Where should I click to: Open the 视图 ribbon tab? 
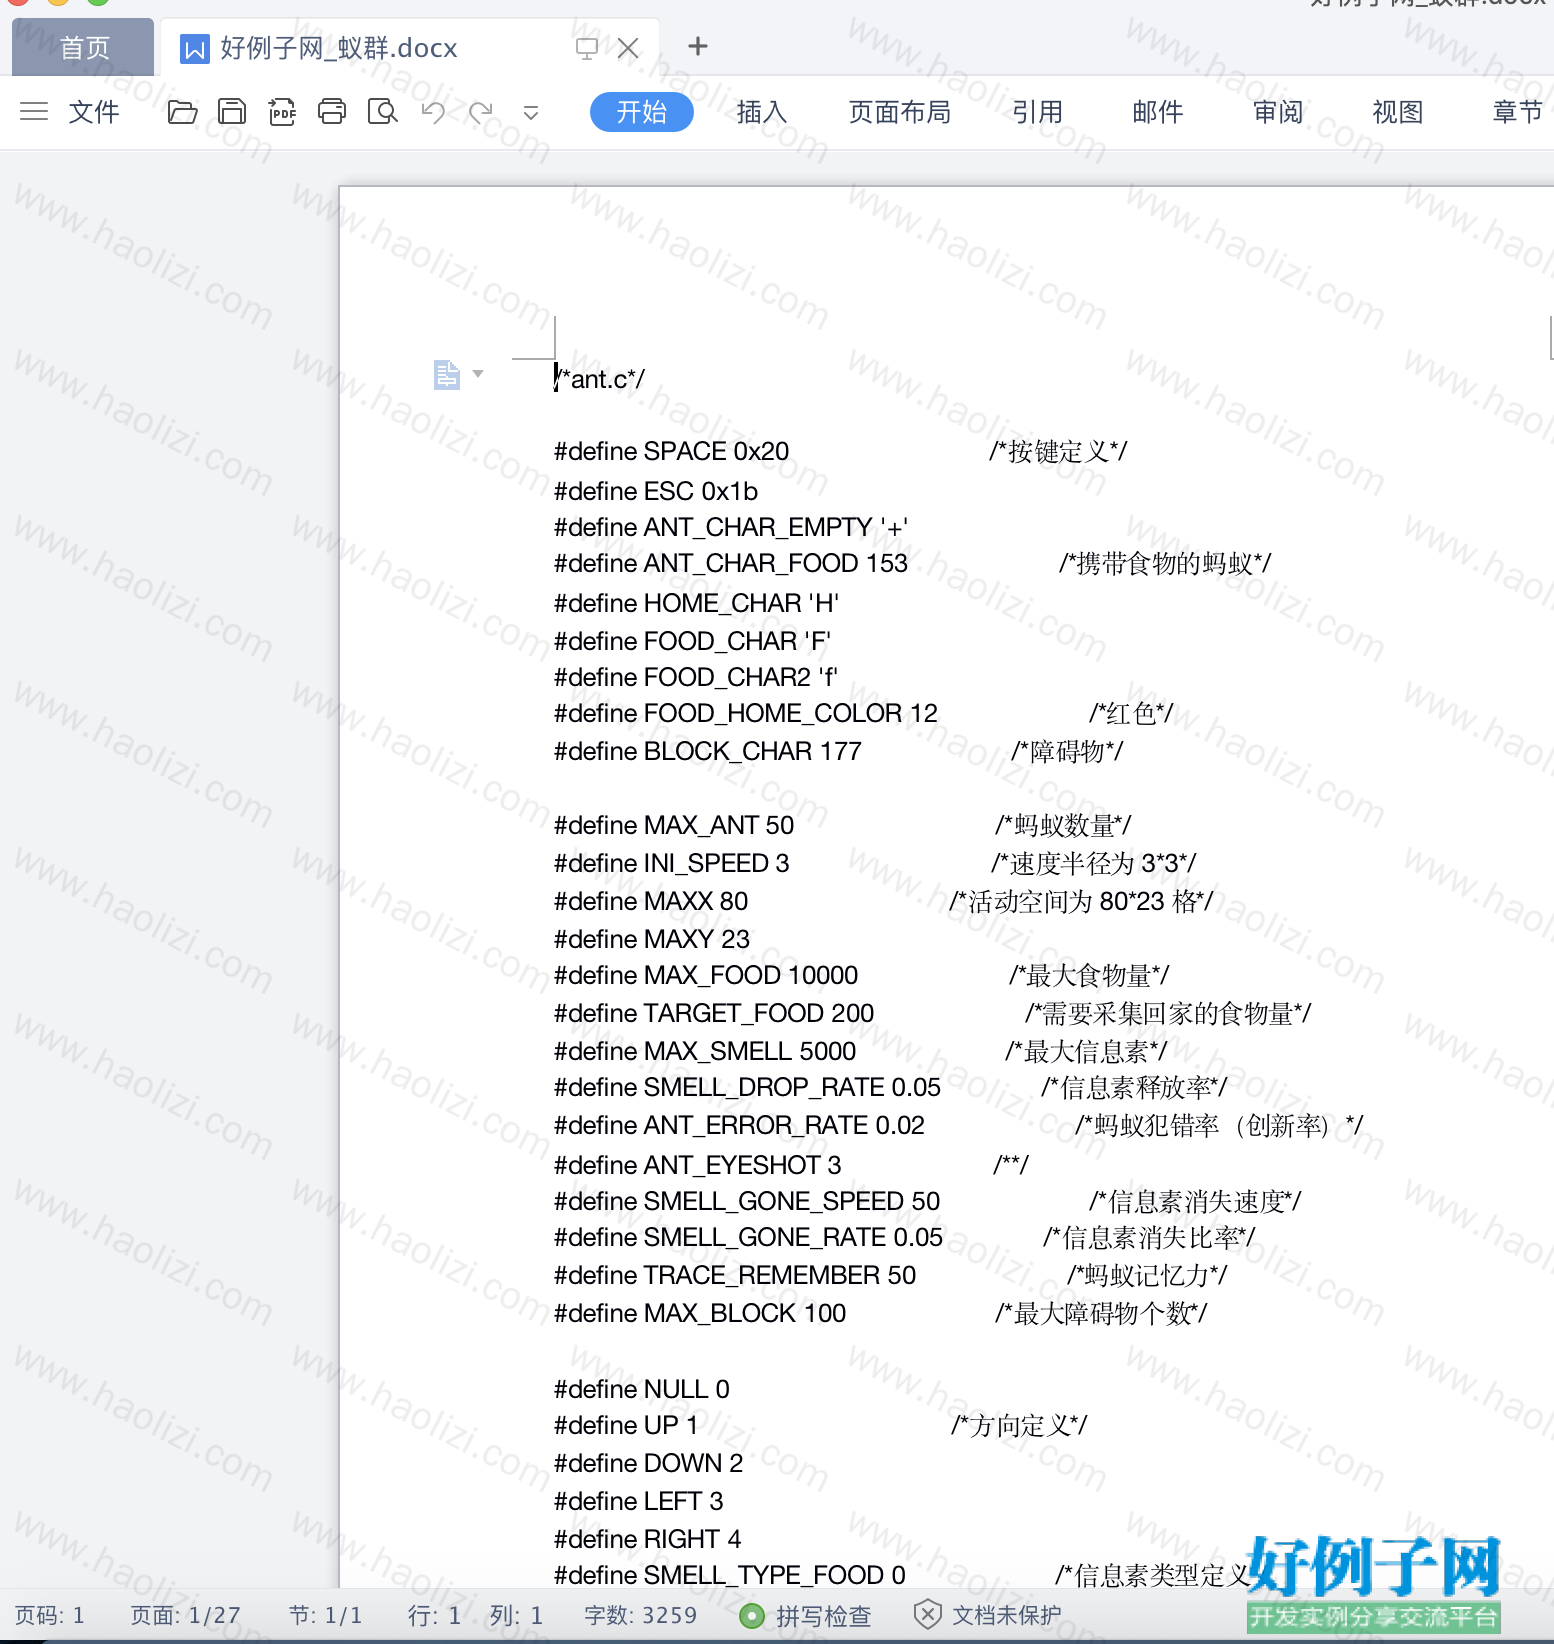point(1397,112)
